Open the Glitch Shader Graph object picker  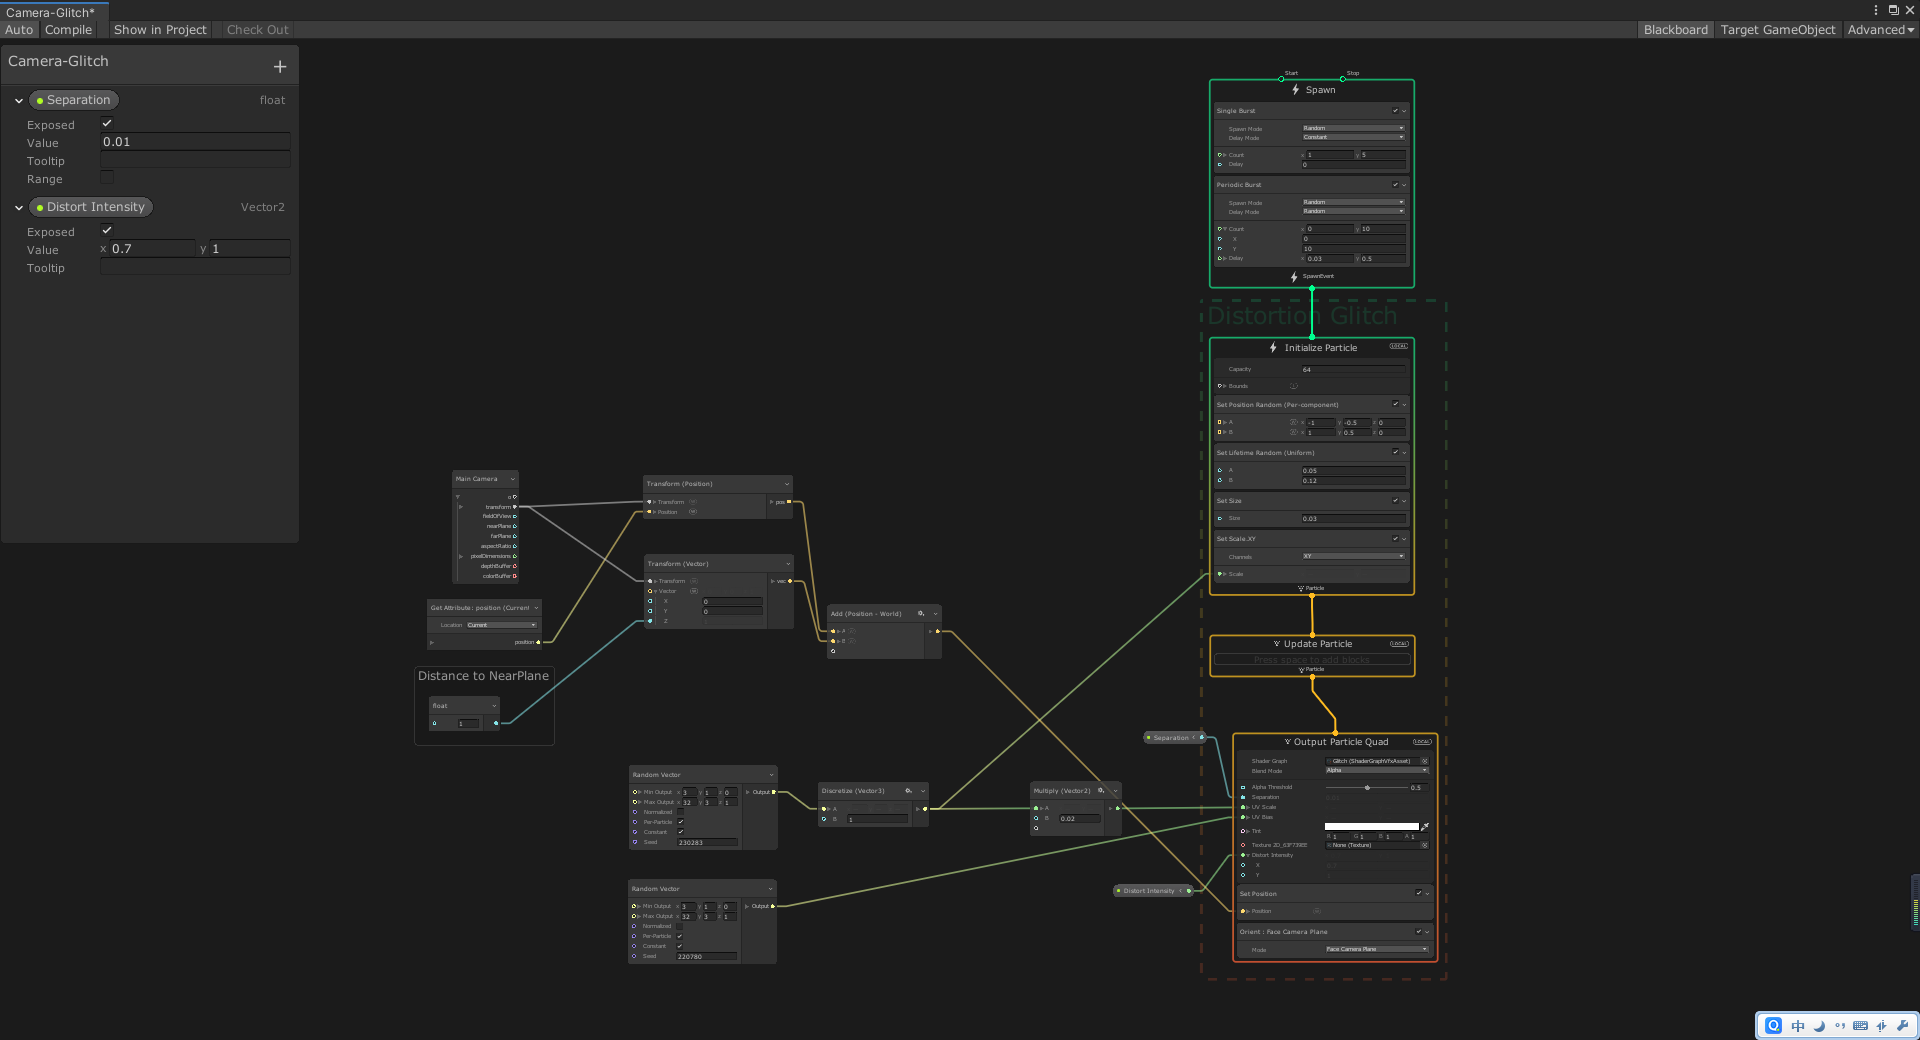tap(1425, 761)
